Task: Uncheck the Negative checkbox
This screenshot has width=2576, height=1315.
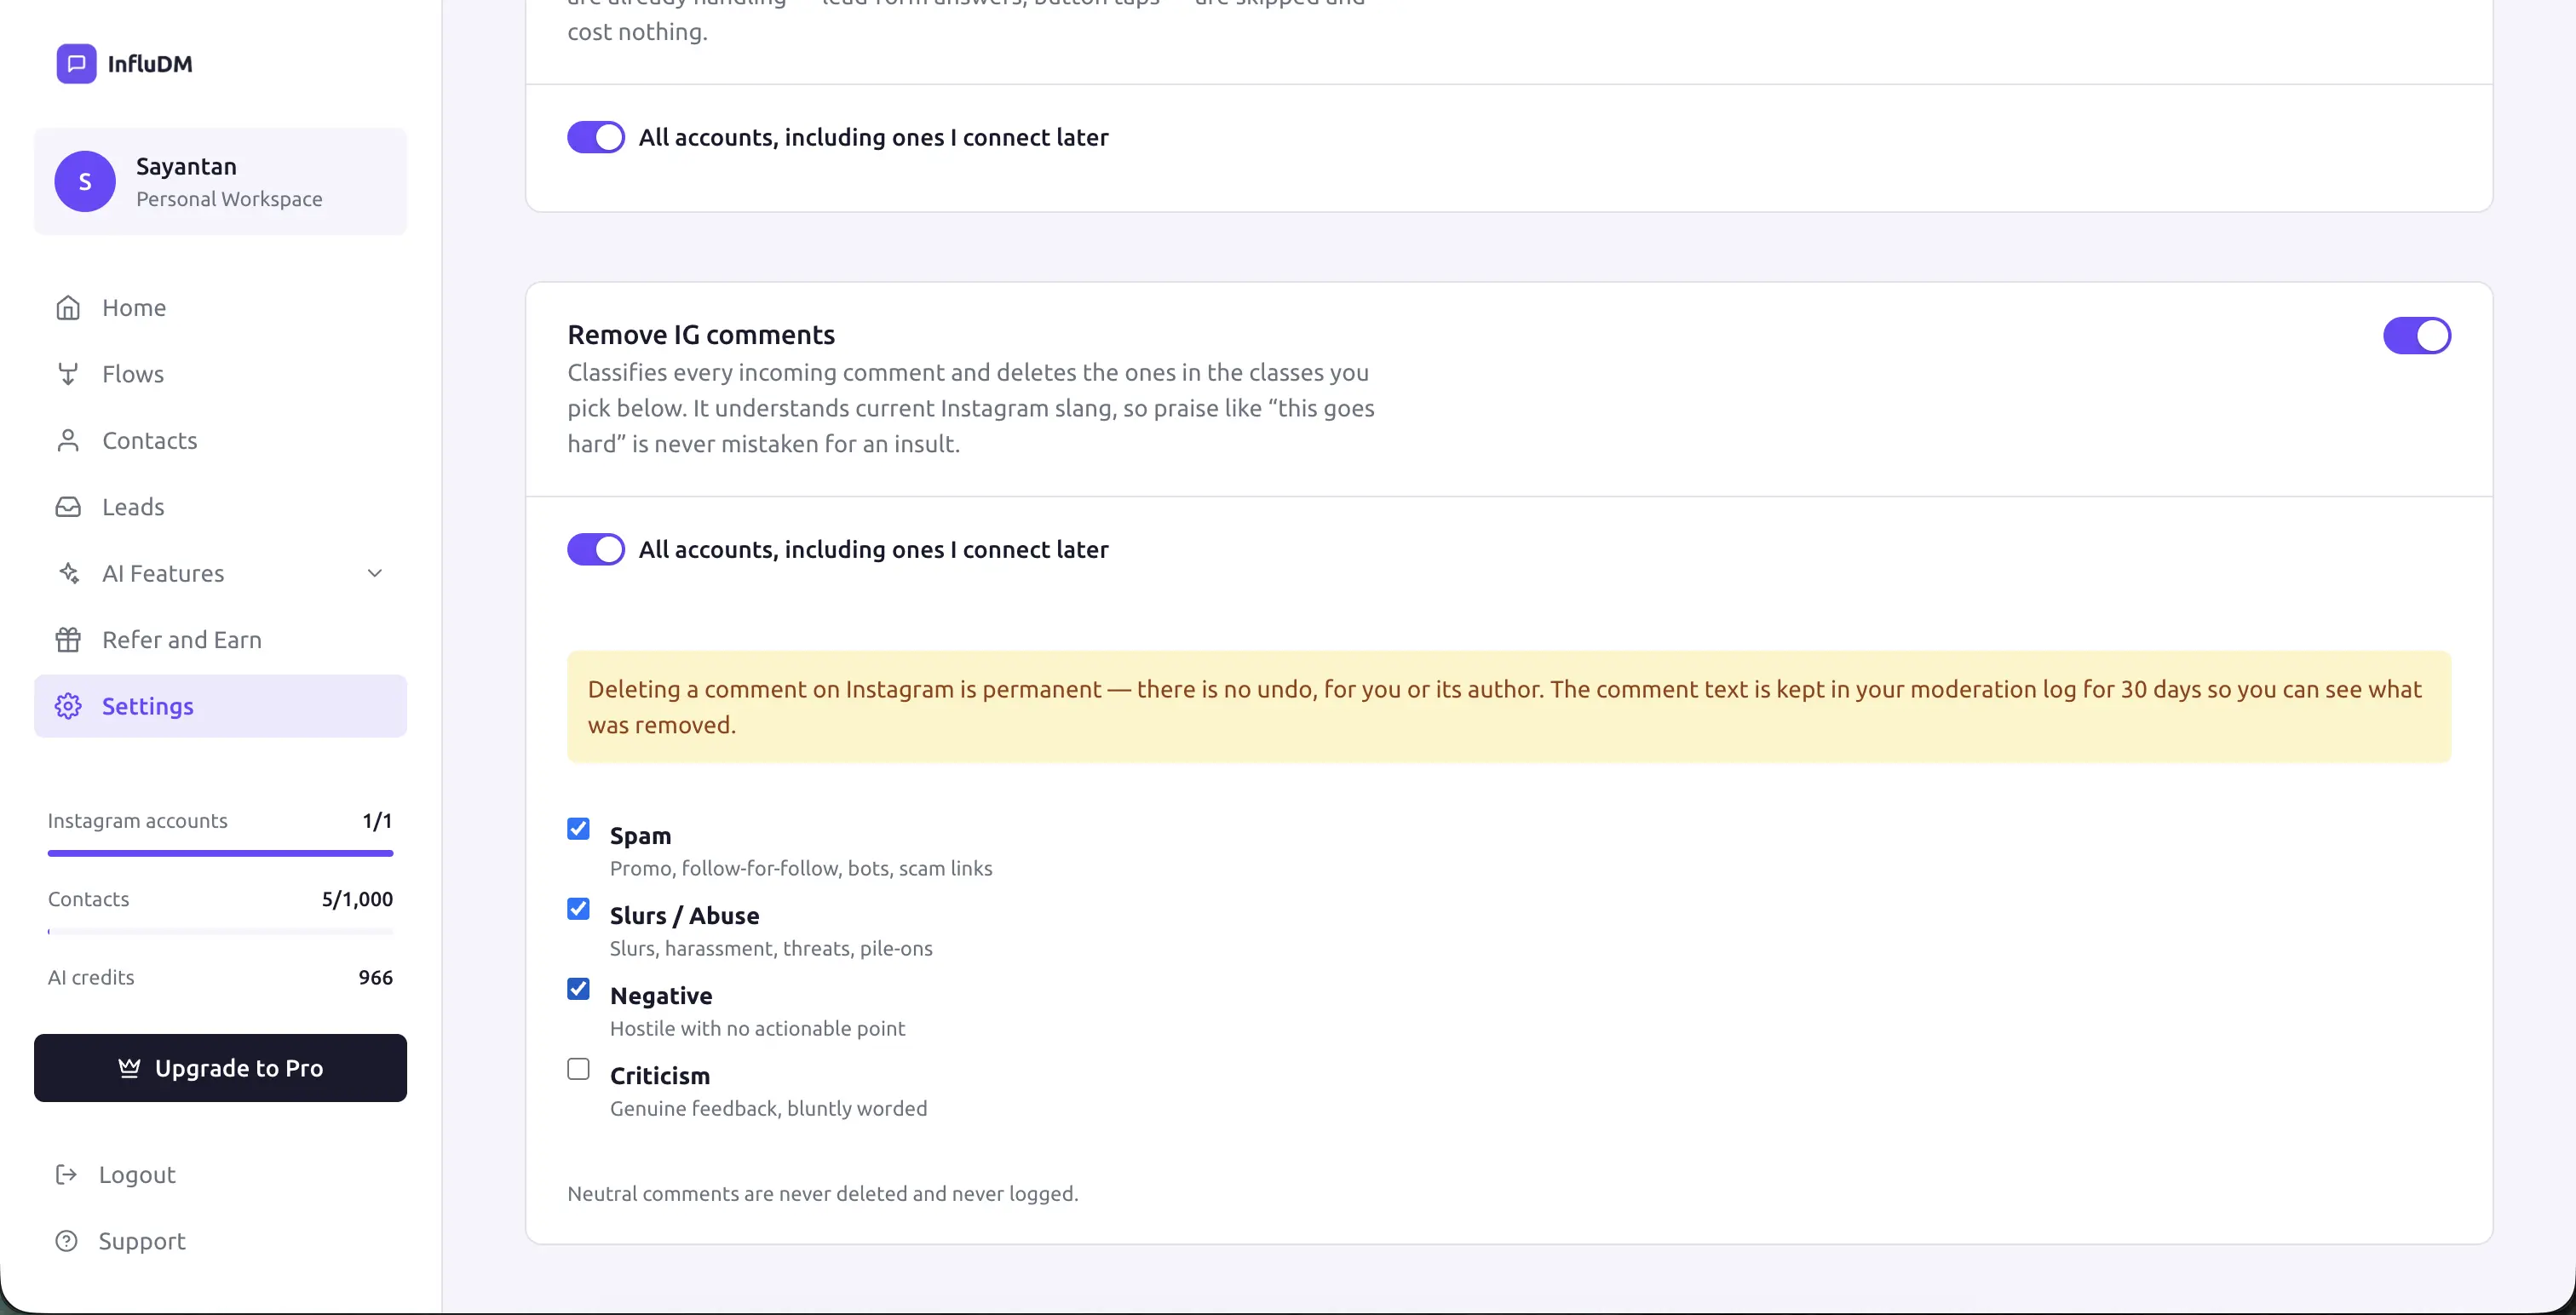Action: (578, 989)
